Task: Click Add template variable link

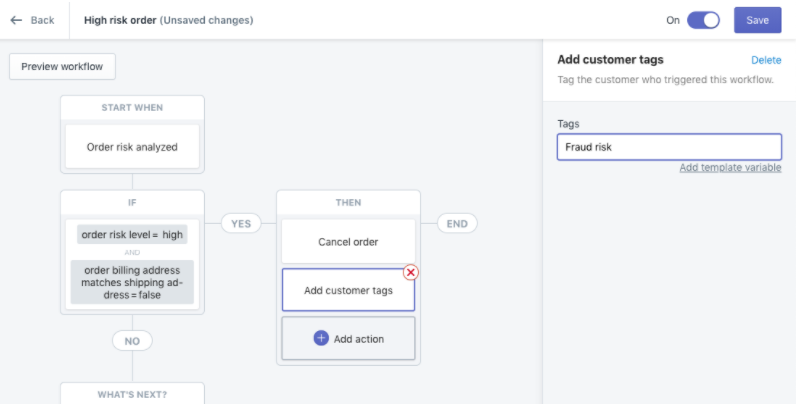Action: point(730,168)
